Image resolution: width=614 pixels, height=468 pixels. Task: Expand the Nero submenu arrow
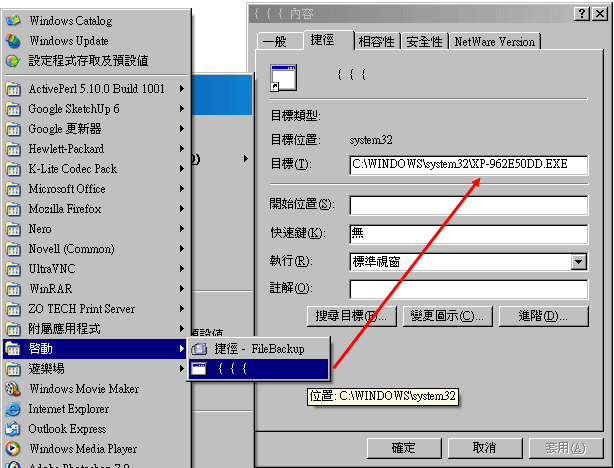click(182, 229)
